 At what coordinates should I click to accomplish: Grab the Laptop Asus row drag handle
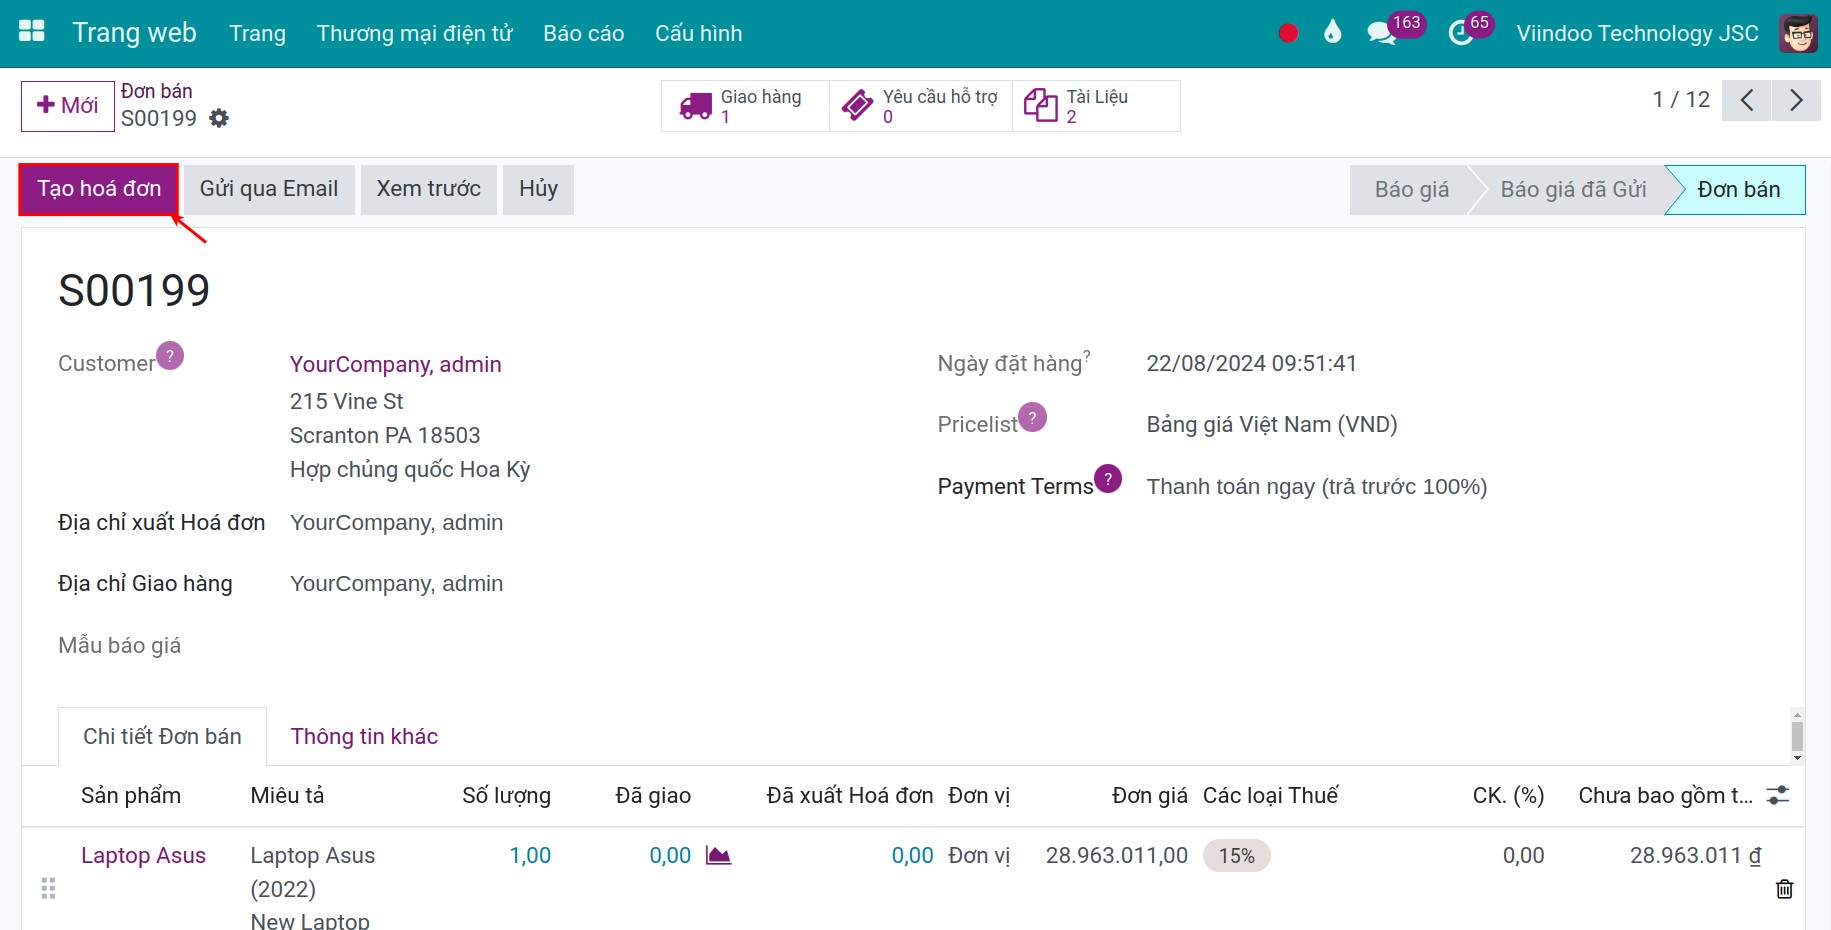48,888
